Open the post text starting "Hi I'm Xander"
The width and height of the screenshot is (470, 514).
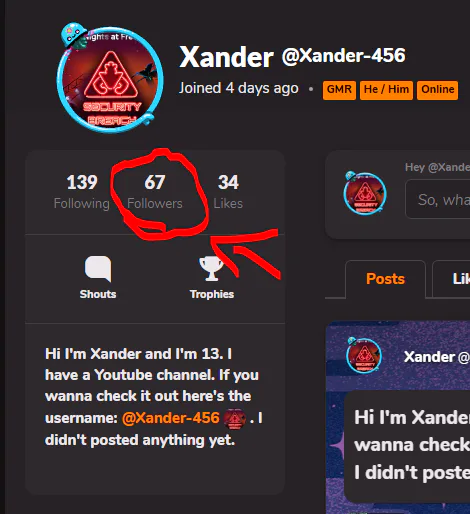[412, 445]
